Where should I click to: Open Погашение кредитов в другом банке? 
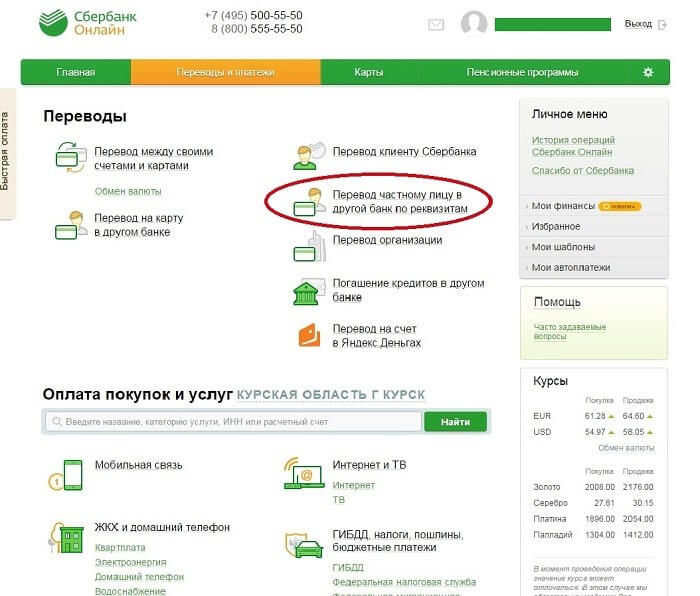pos(408,290)
